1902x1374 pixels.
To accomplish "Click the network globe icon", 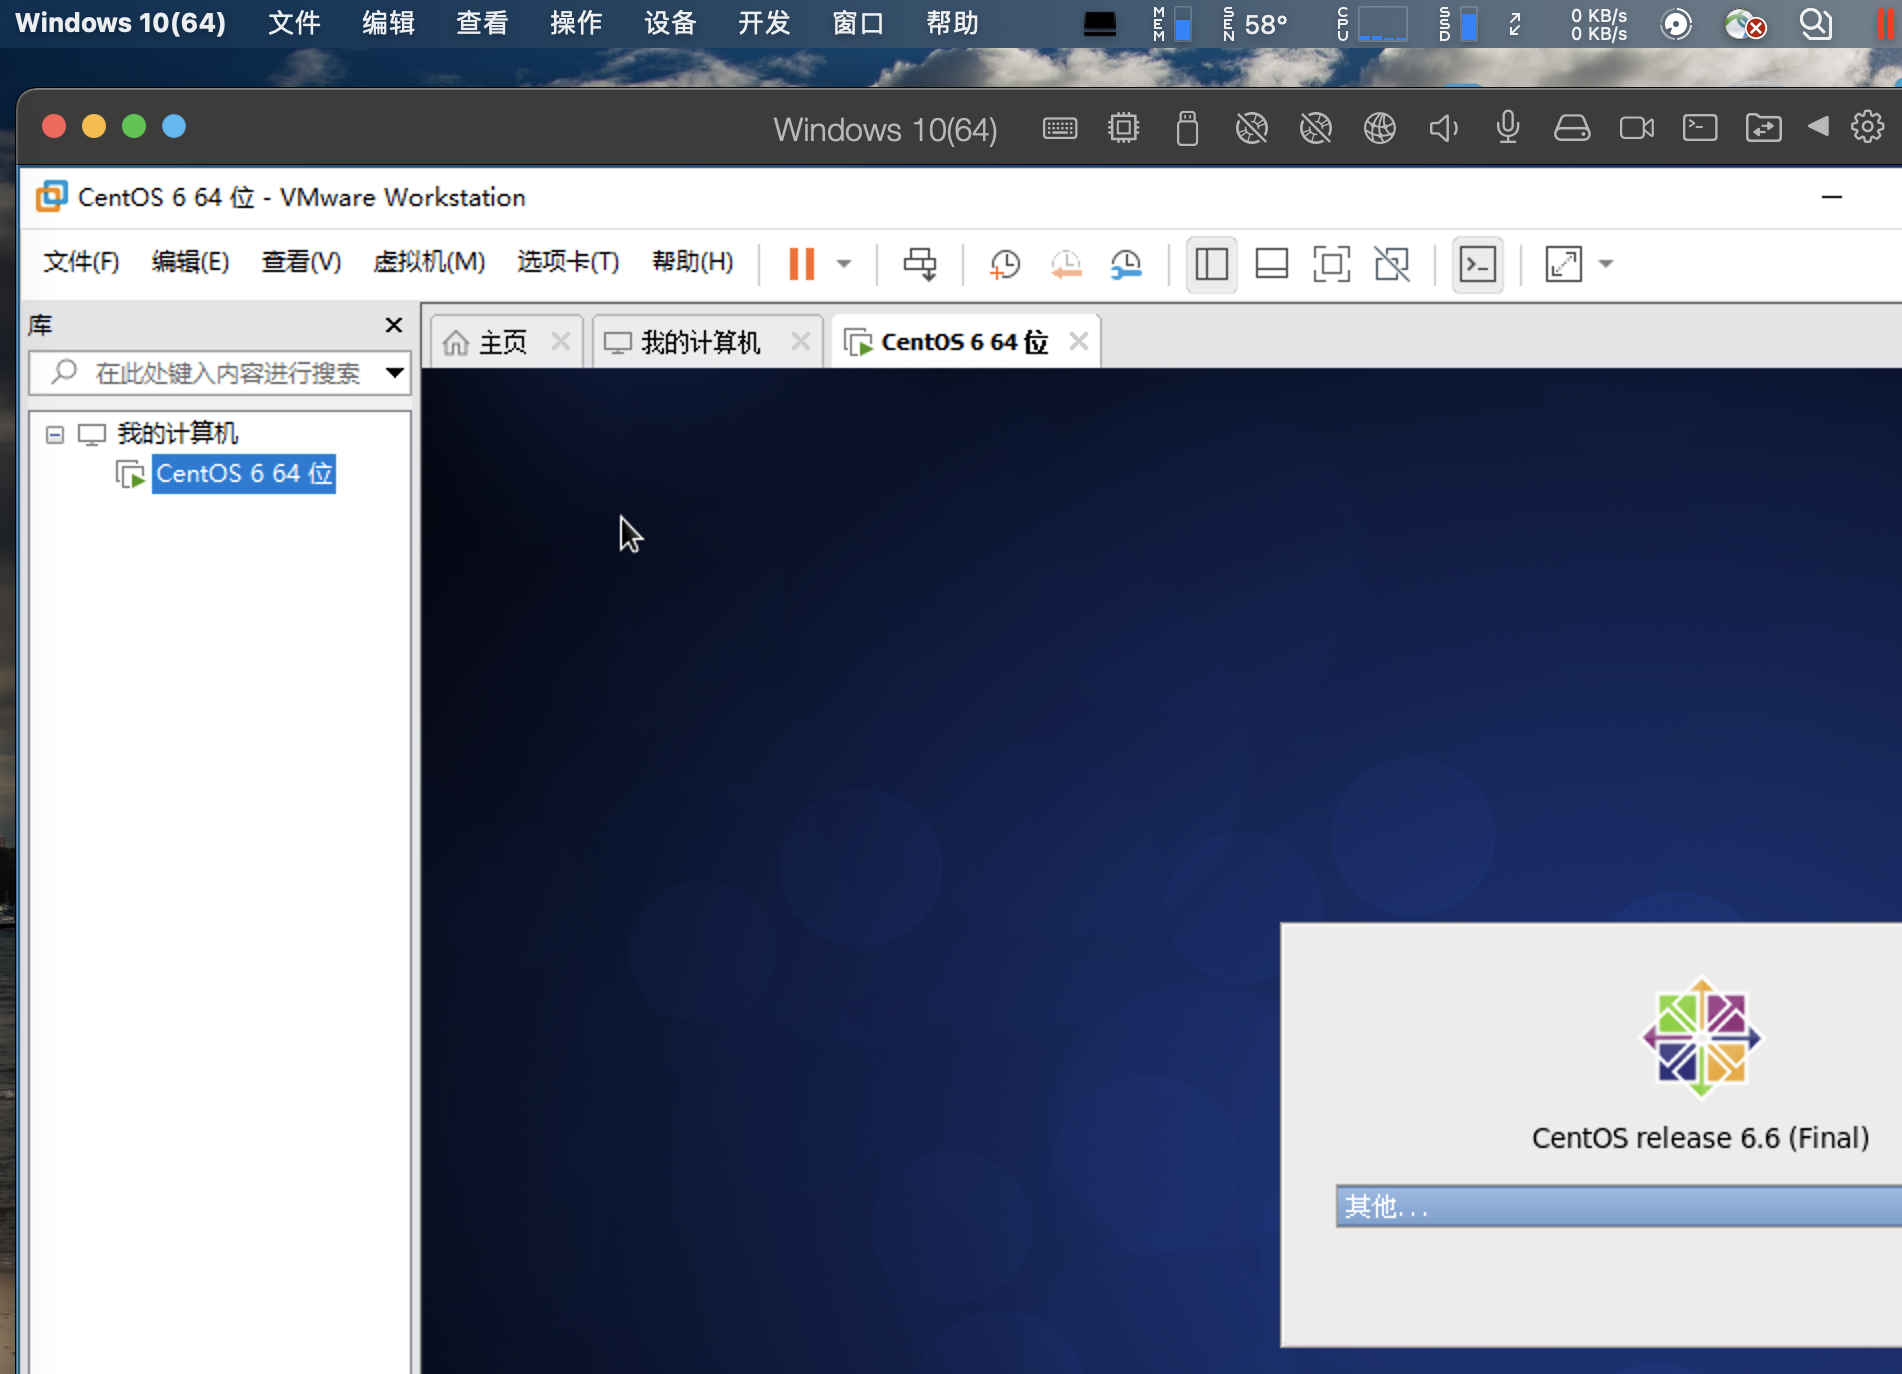I will (x=1380, y=128).
